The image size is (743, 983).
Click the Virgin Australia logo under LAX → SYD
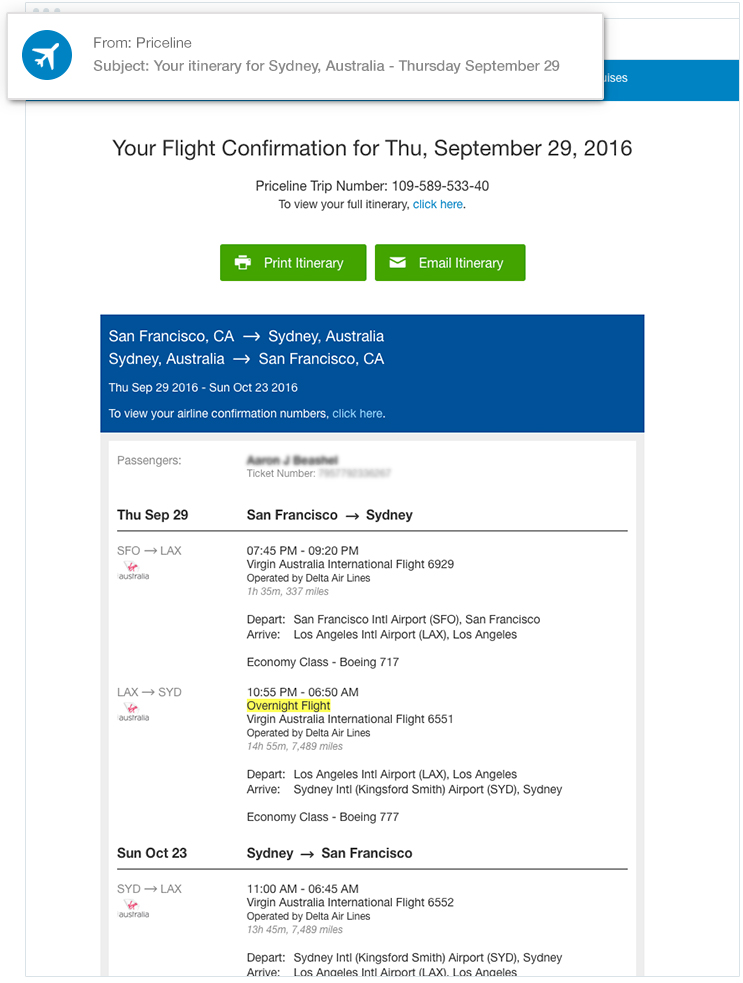tap(132, 712)
